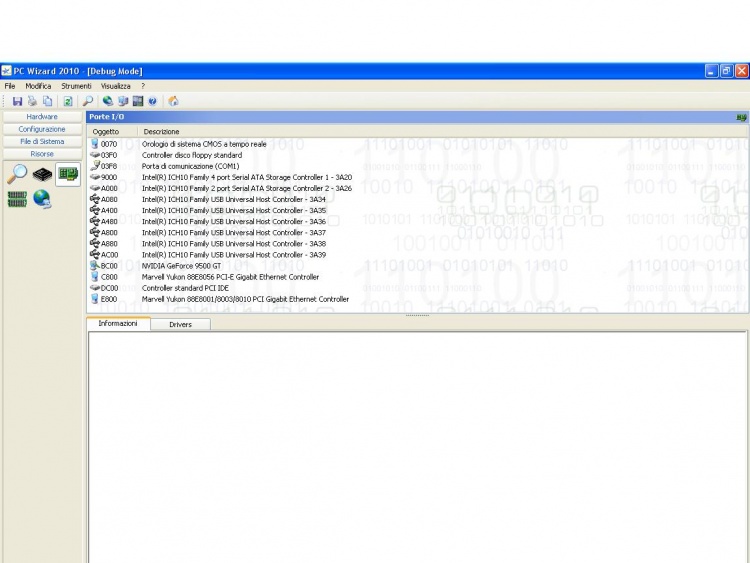Image resolution: width=750 pixels, height=563 pixels.
Task: Click the Home toolbar icon
Action: coord(174,101)
